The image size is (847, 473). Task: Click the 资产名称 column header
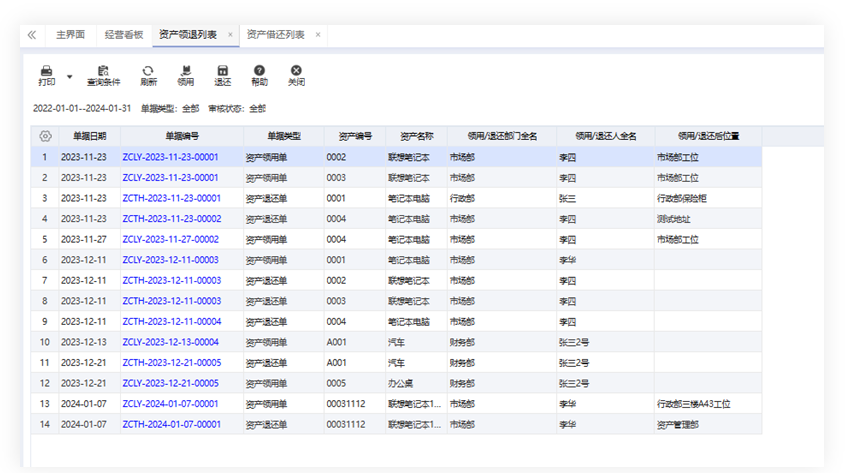tap(416, 136)
